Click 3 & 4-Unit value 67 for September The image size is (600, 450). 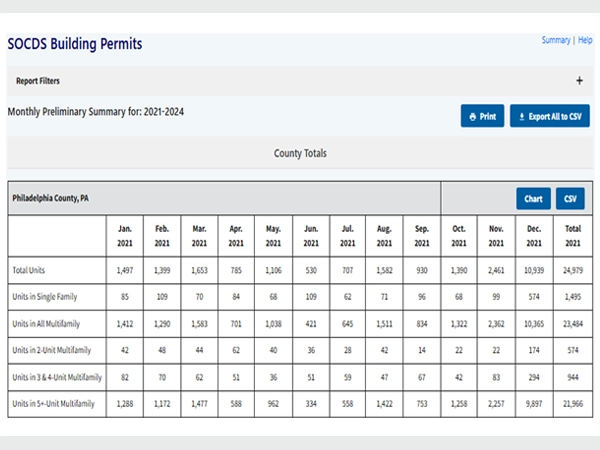click(x=422, y=377)
